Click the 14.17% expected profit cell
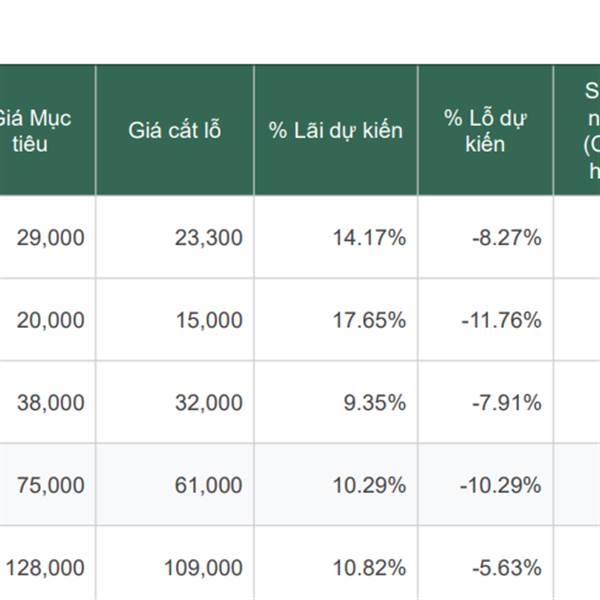600x600 pixels. (x=369, y=238)
